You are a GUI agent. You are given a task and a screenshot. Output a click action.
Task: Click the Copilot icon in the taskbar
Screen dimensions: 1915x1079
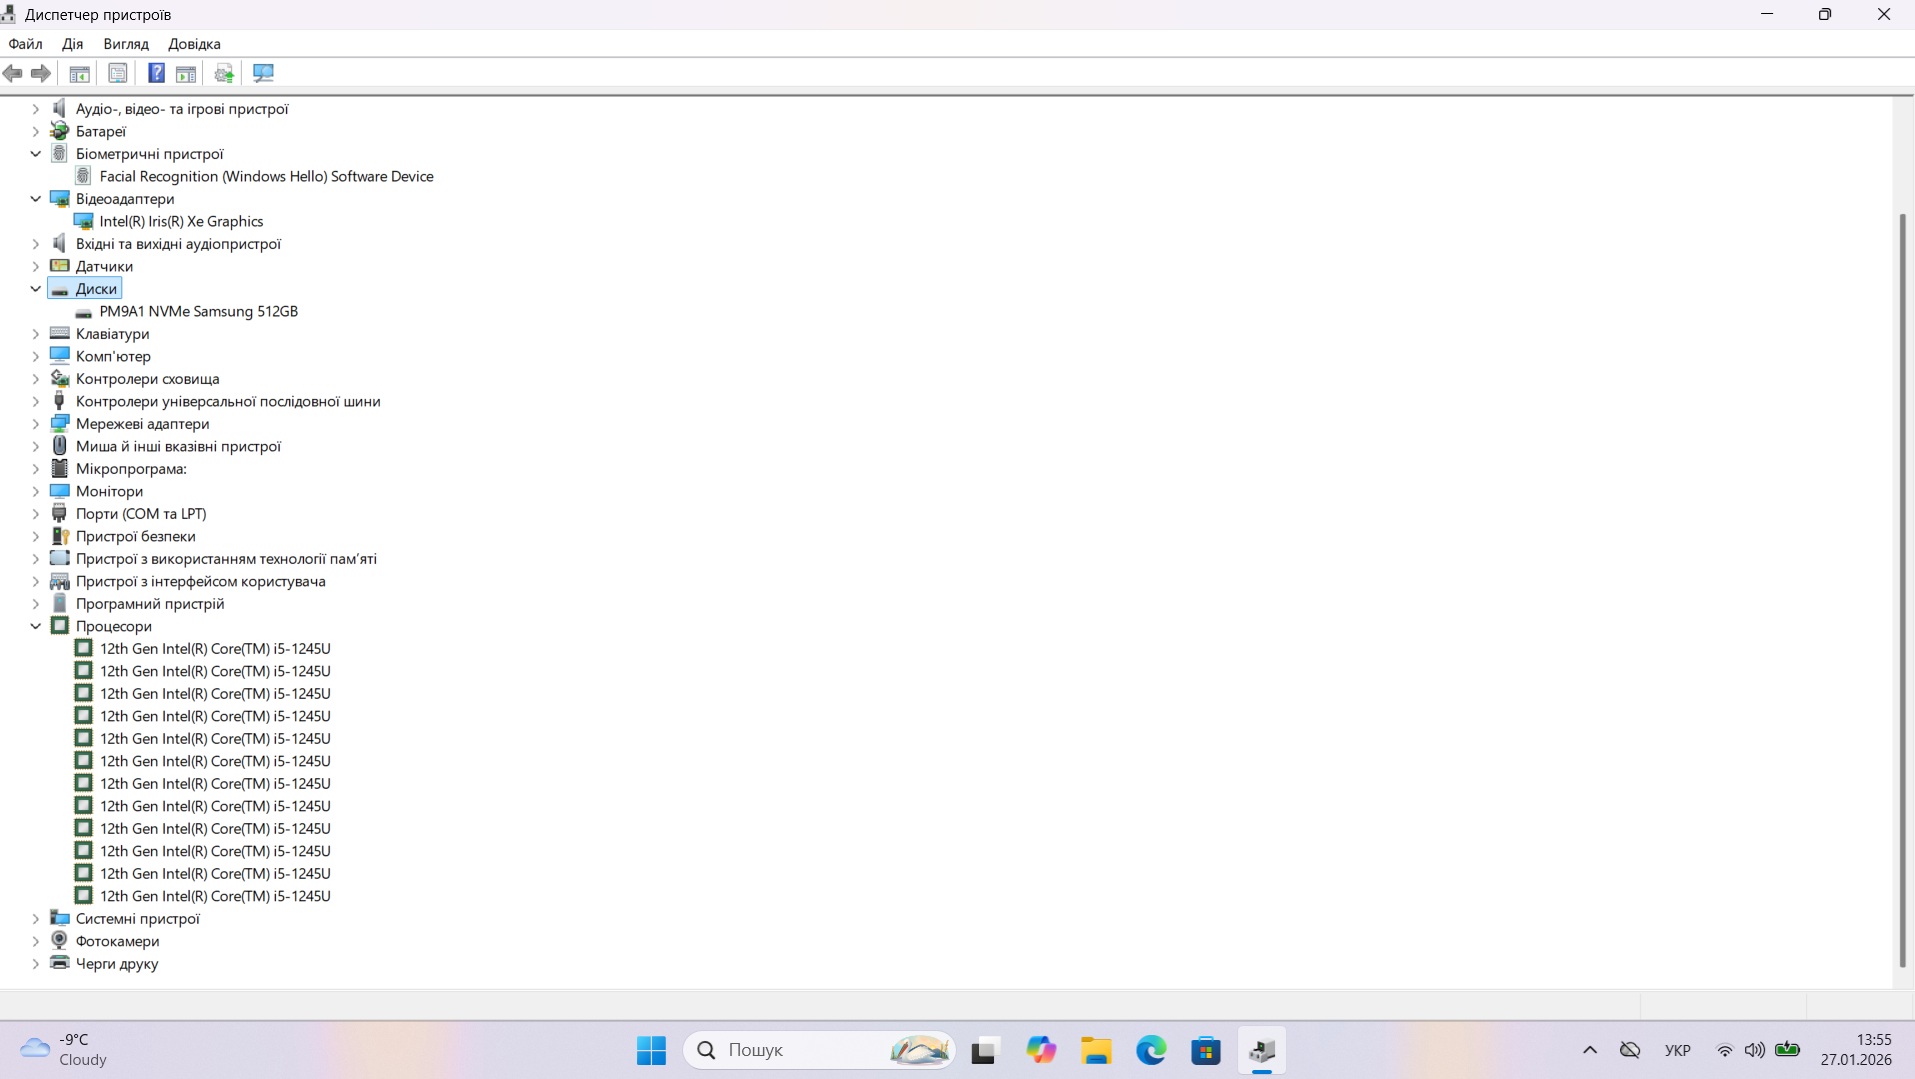(1041, 1050)
